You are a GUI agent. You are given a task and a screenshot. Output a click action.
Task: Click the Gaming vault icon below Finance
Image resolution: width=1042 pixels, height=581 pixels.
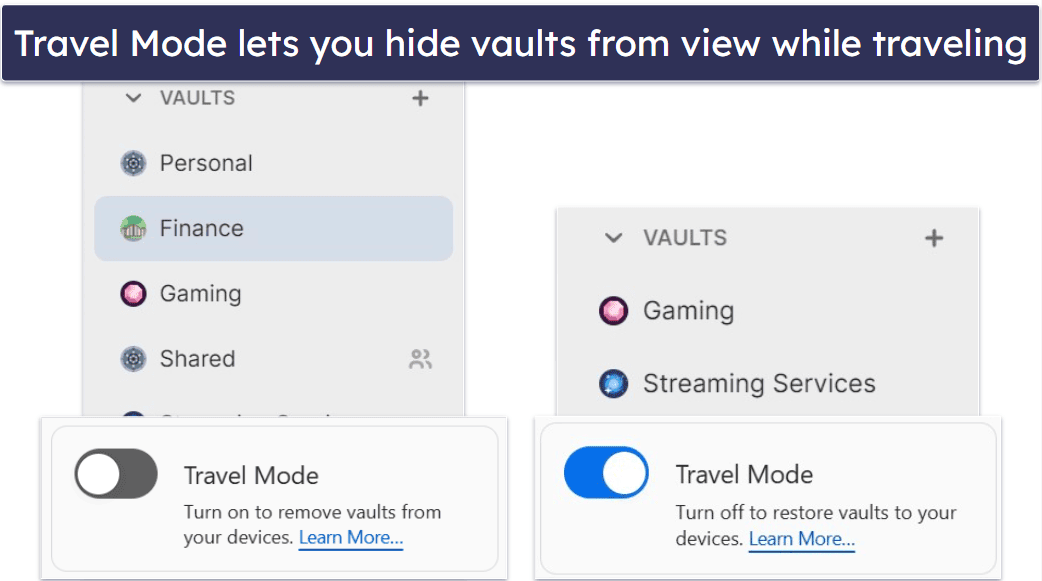pyautogui.click(x=133, y=294)
